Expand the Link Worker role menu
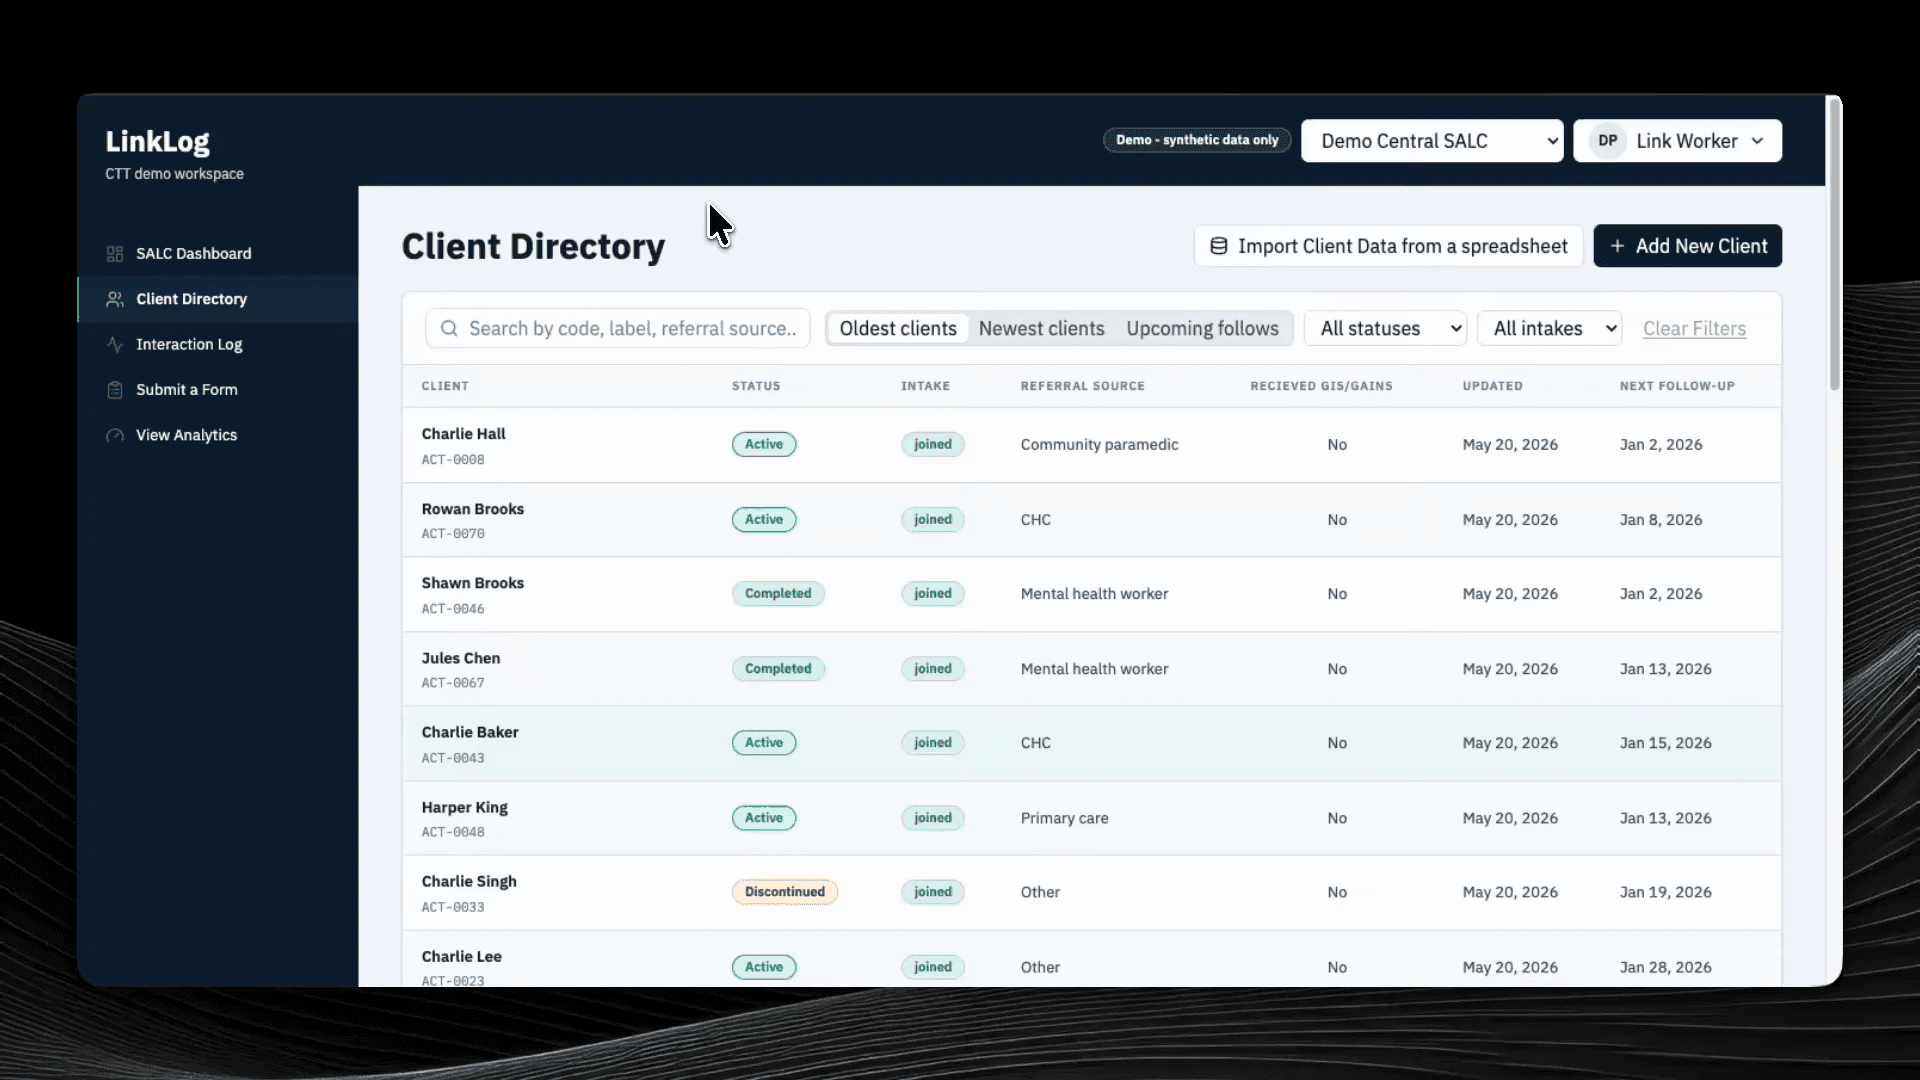 click(x=1678, y=141)
